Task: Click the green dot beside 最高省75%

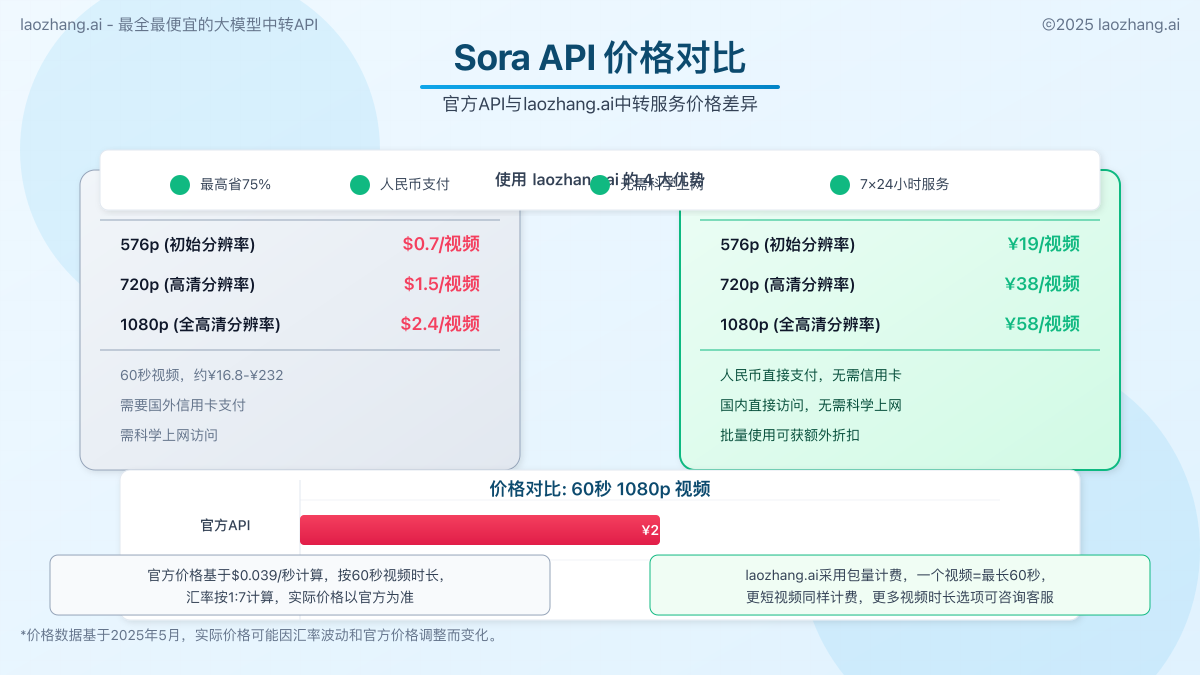Action: (x=180, y=185)
